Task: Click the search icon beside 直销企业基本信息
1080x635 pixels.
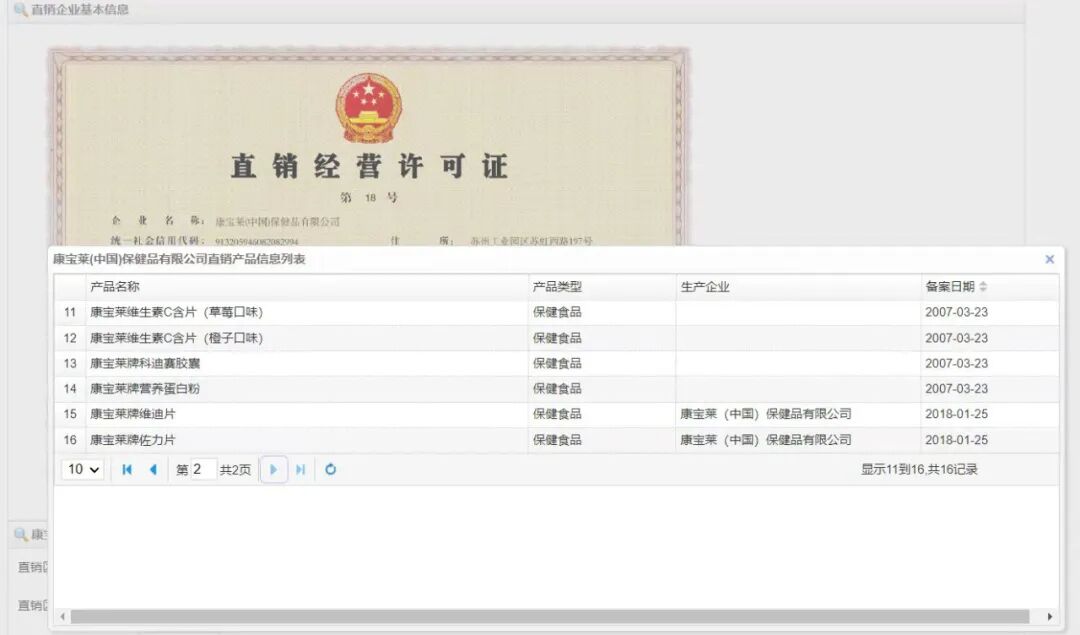Action: [21, 10]
